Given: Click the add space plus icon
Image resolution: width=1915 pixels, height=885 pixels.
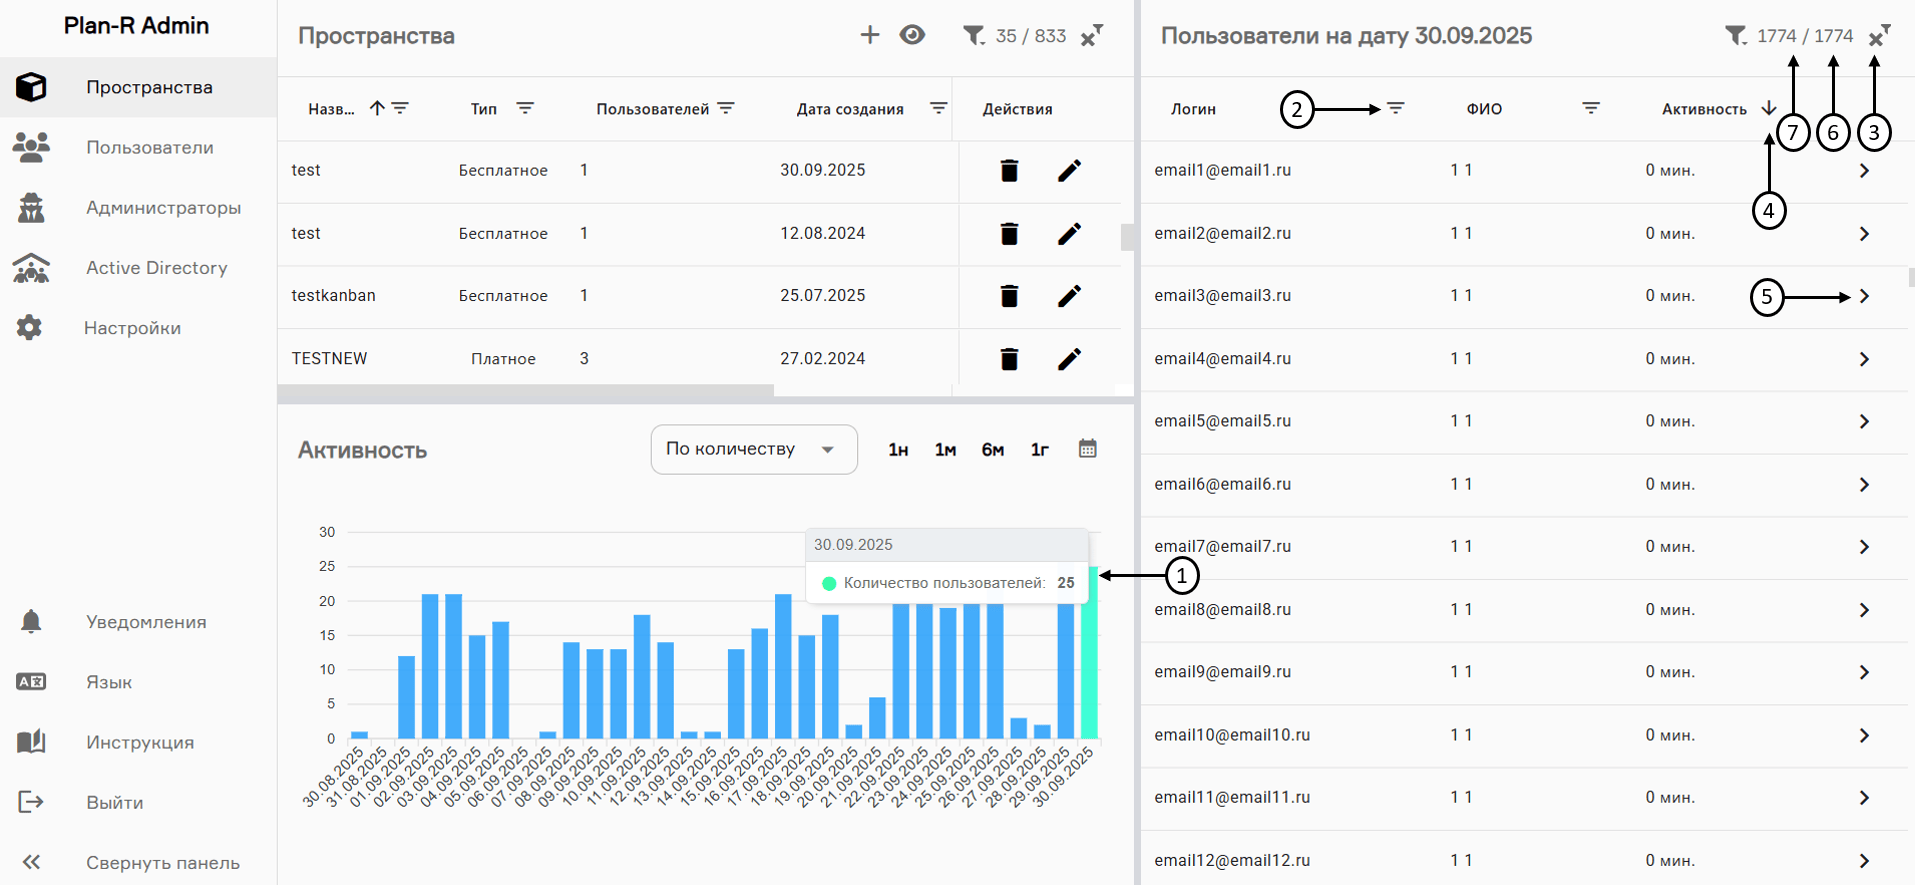Looking at the screenshot, I should pos(869,35).
